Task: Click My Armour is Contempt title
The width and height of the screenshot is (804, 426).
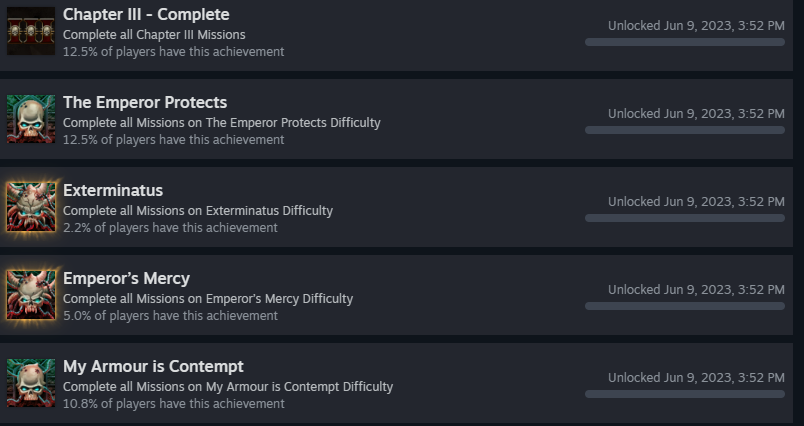Action: tap(153, 367)
